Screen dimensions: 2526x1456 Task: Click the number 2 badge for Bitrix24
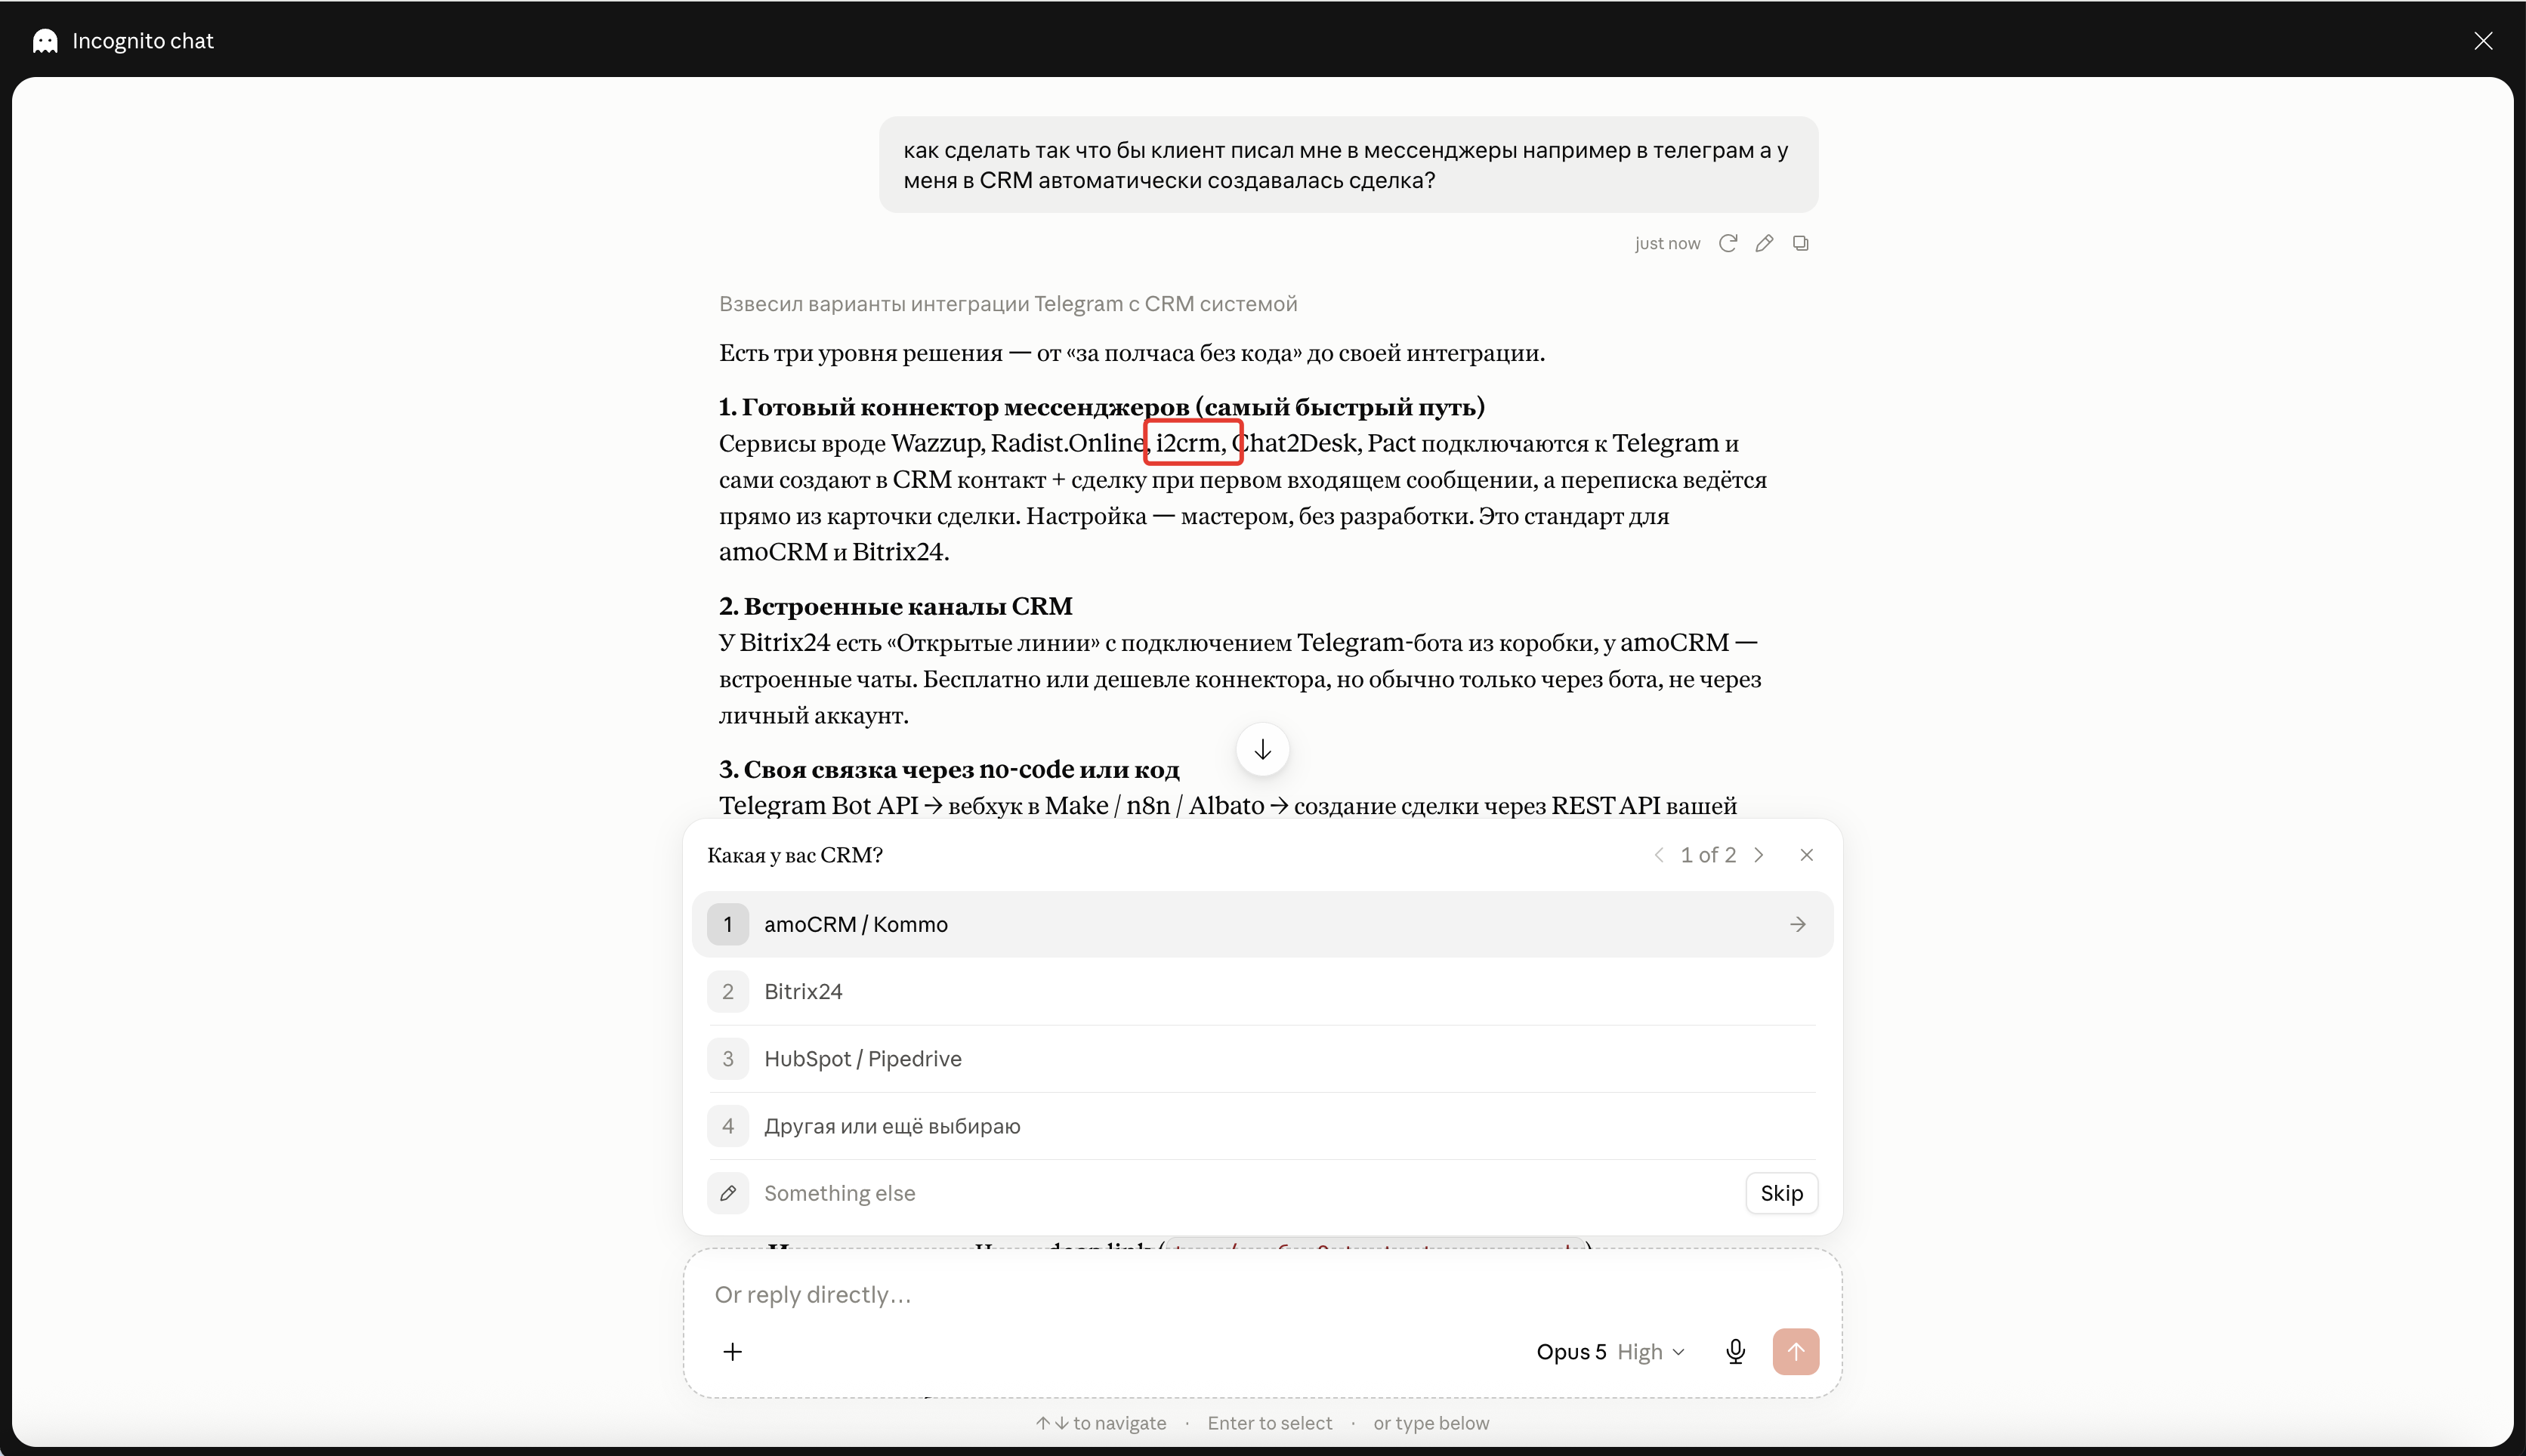pos(728,991)
